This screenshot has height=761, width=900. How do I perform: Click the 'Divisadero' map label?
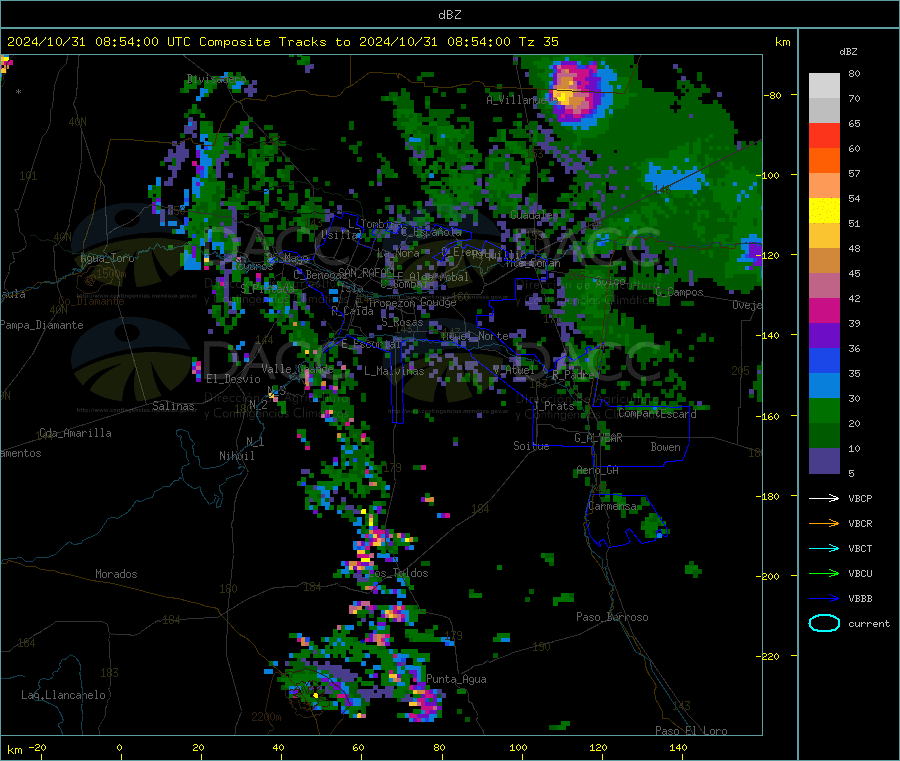[x=216, y=79]
